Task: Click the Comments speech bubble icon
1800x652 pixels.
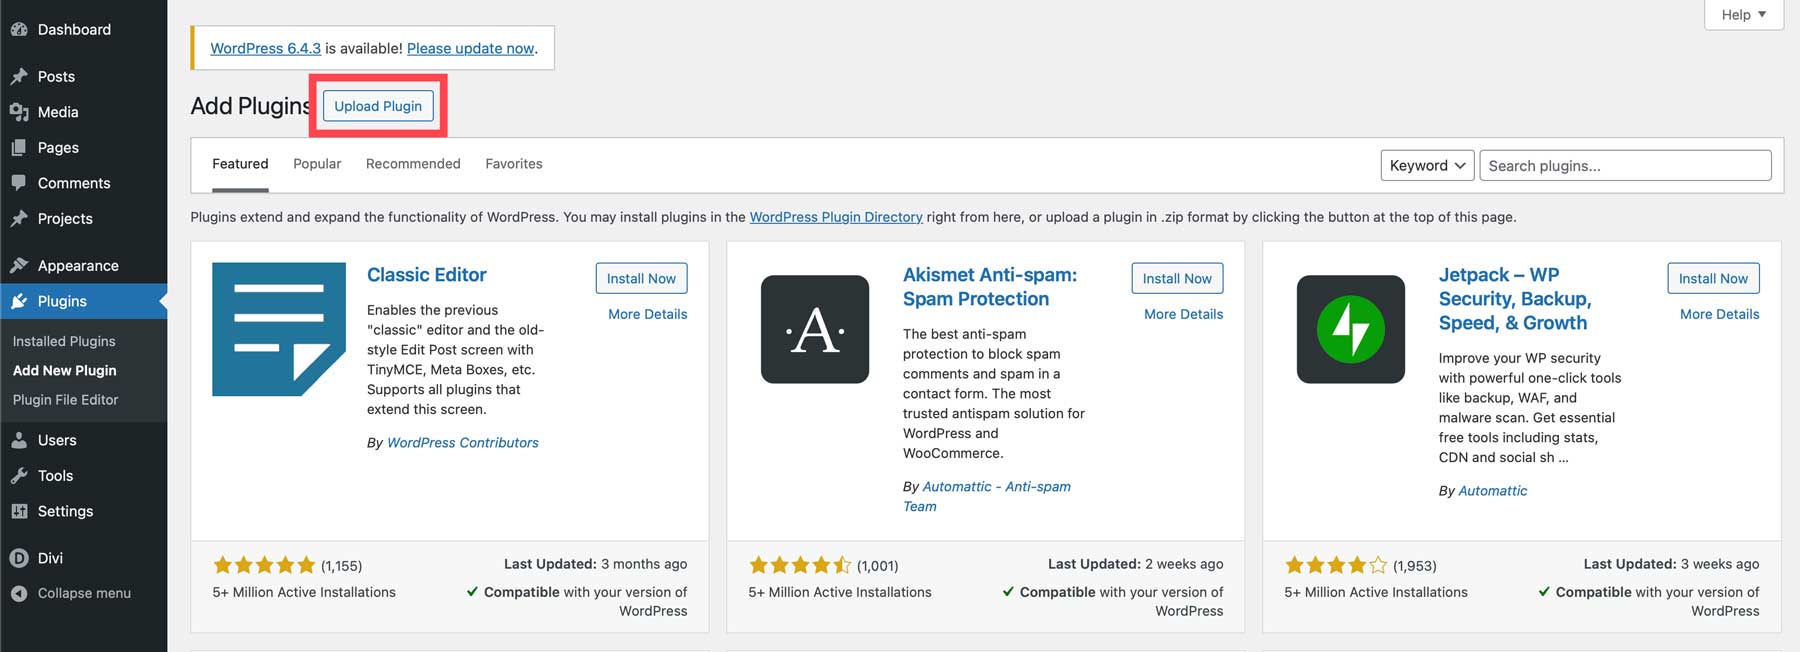Action: pyautogui.click(x=19, y=183)
